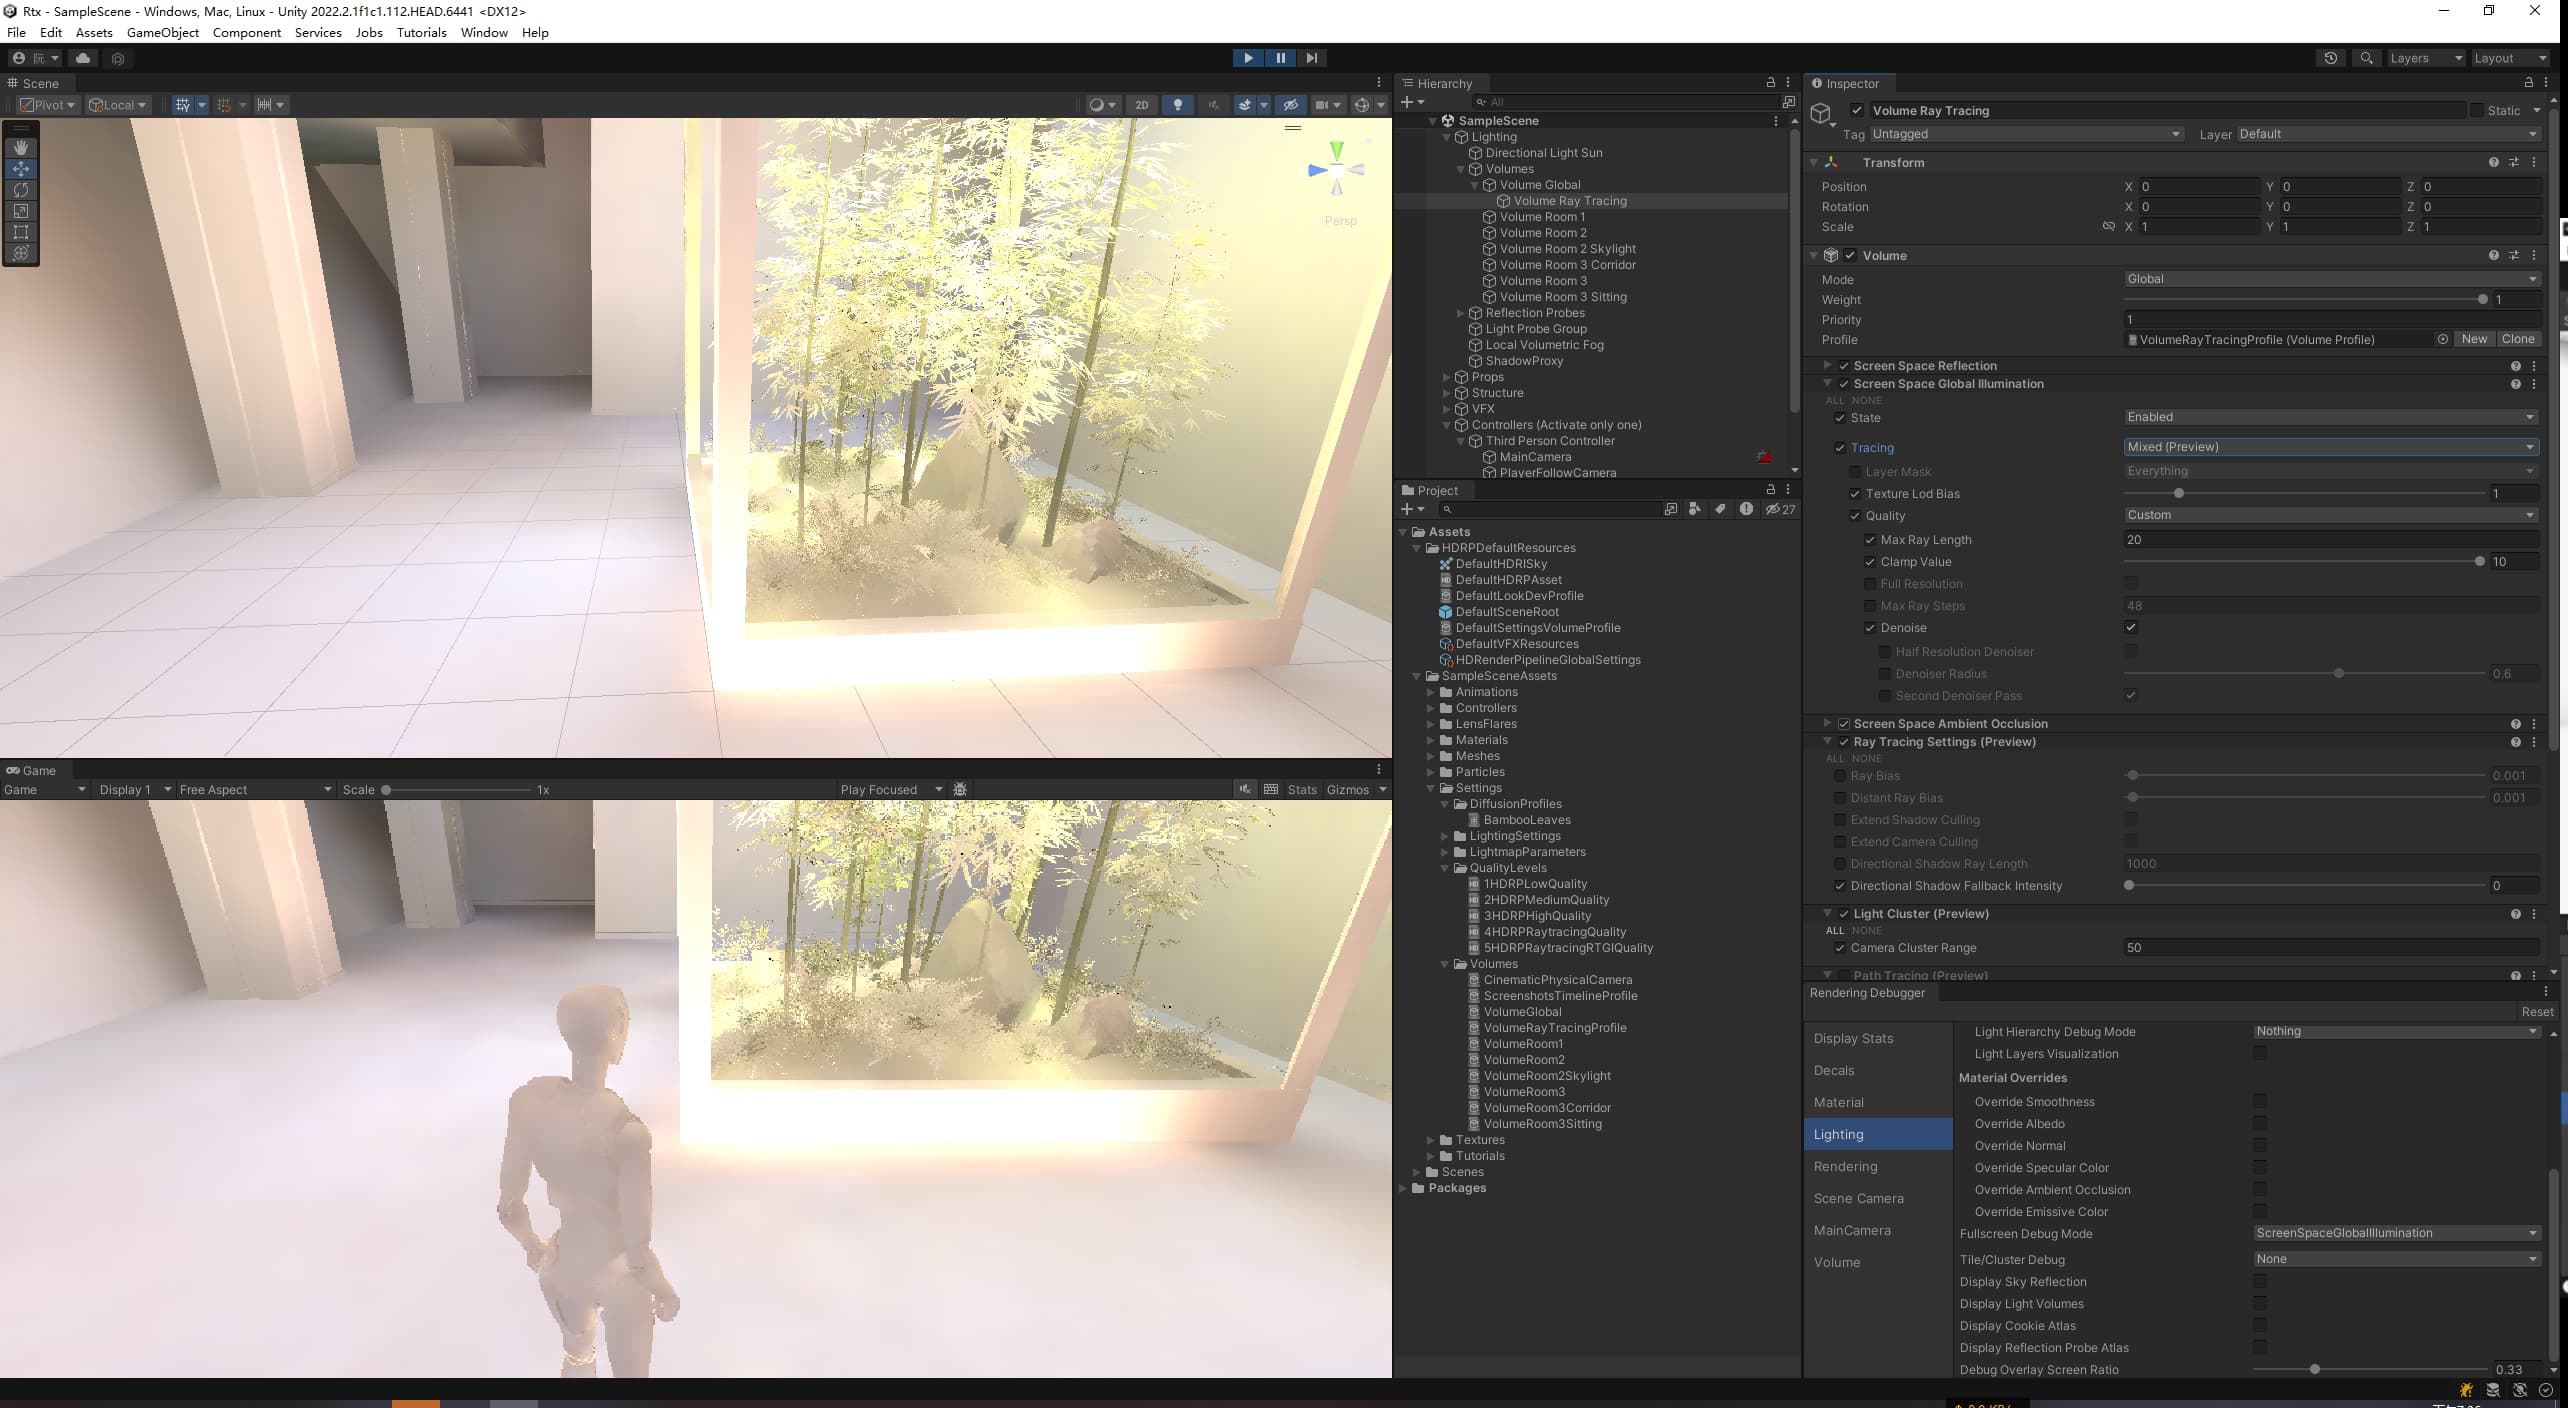Toggle Screen Space Reflection override checkbox
Image resolution: width=2568 pixels, height=1408 pixels.
click(1844, 365)
